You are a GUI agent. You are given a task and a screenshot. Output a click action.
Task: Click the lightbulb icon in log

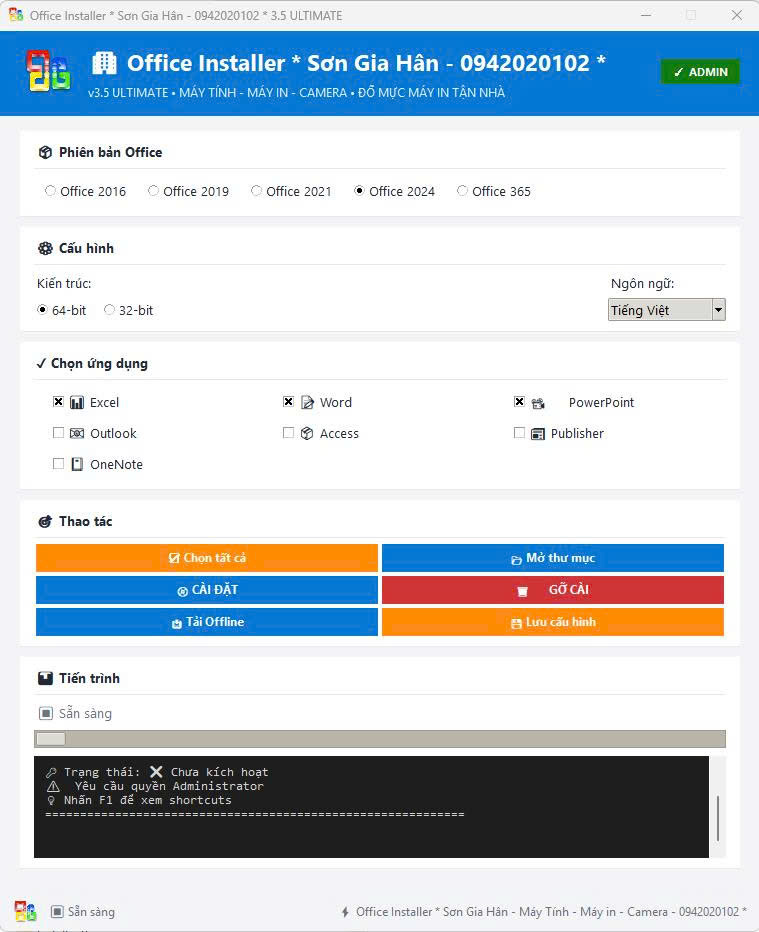pos(51,801)
